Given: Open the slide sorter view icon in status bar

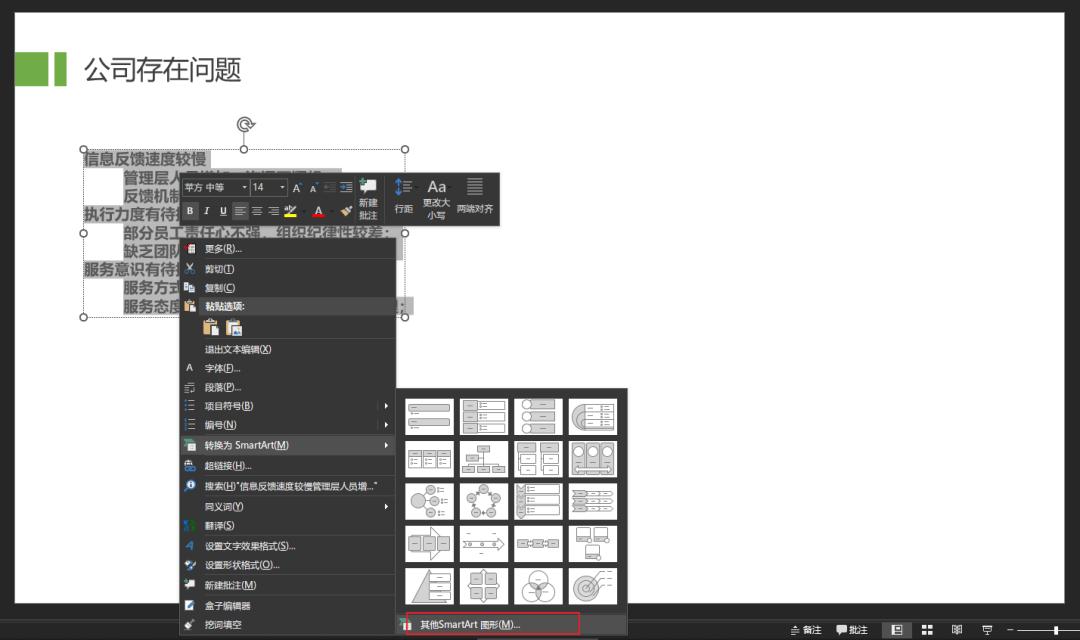Looking at the screenshot, I should click(x=927, y=630).
